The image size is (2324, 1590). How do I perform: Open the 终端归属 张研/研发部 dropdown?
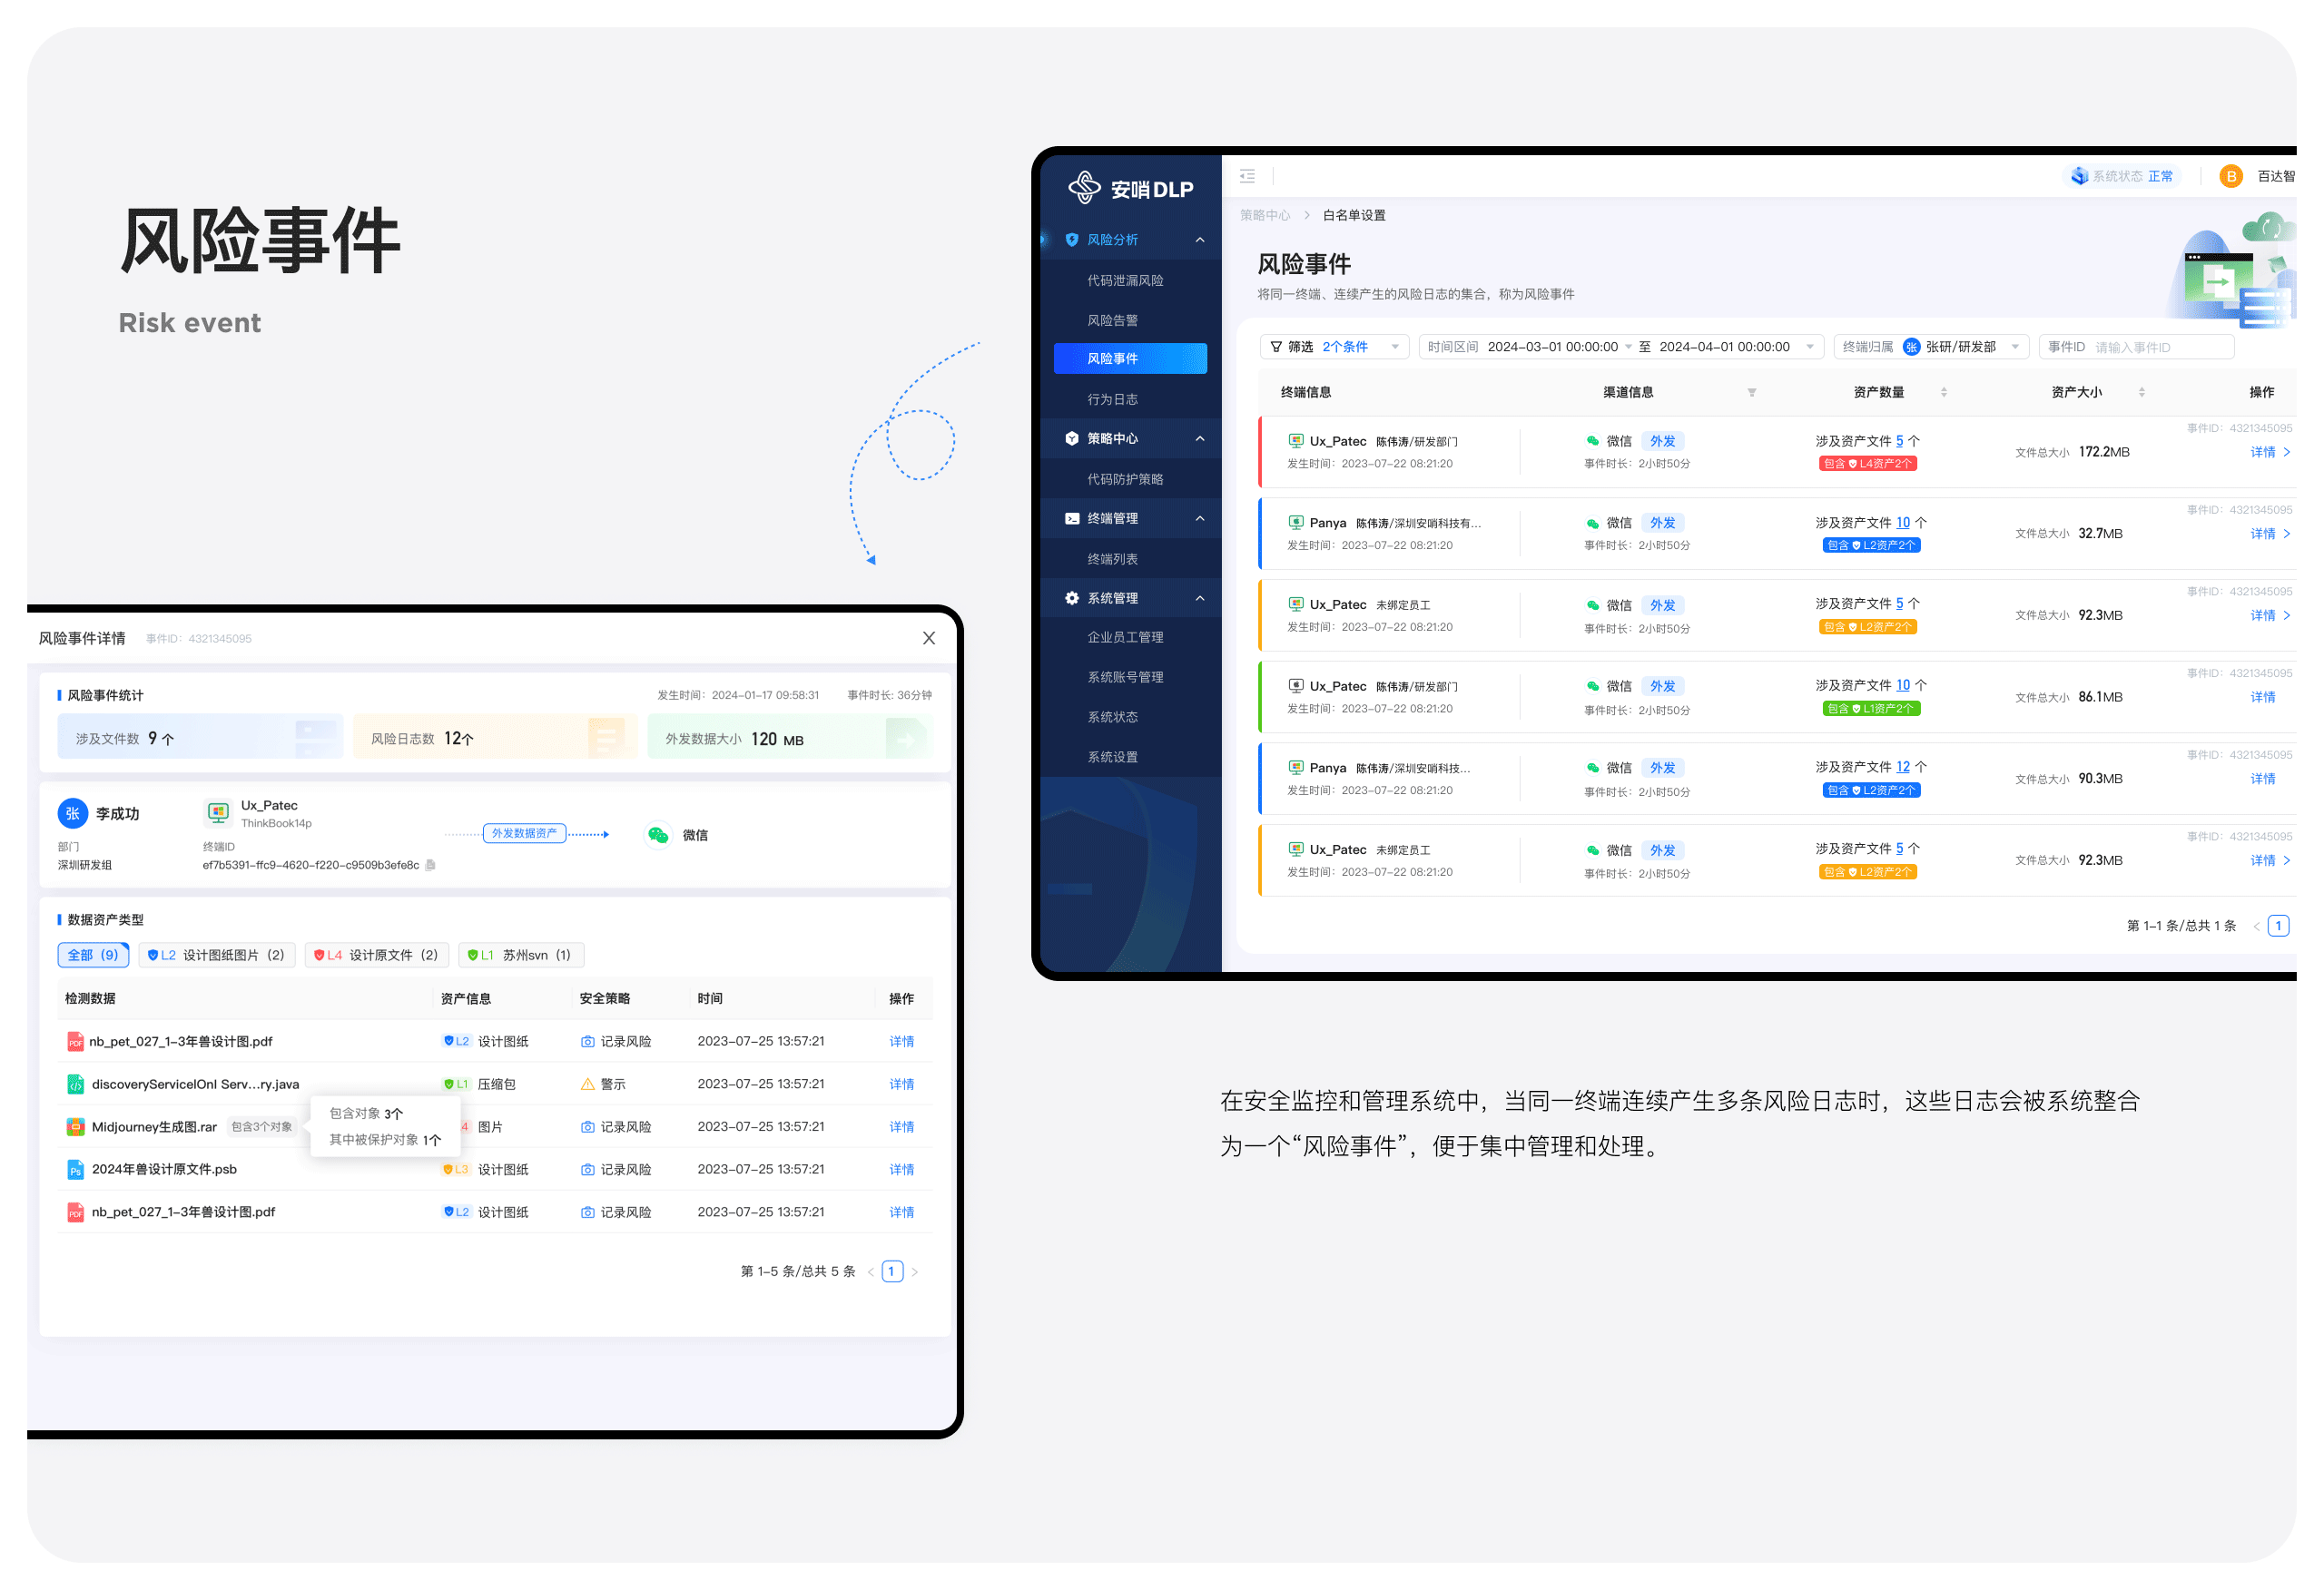pyautogui.click(x=1930, y=347)
